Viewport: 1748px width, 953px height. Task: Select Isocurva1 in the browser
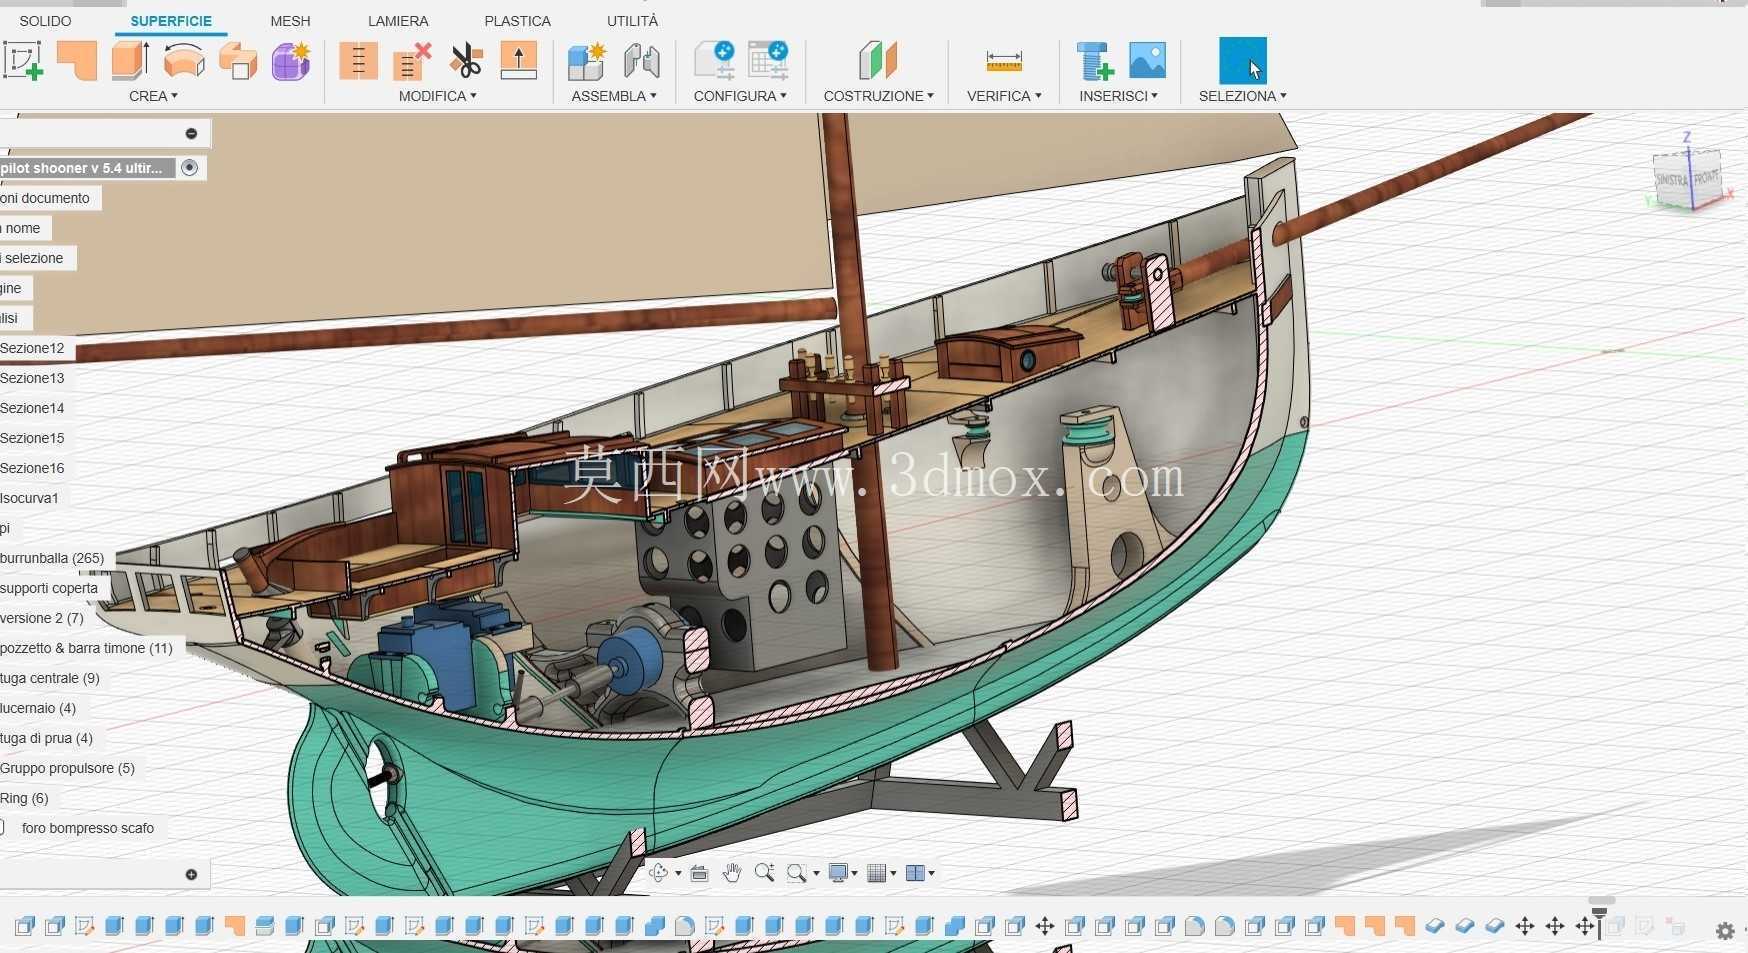pos(30,498)
